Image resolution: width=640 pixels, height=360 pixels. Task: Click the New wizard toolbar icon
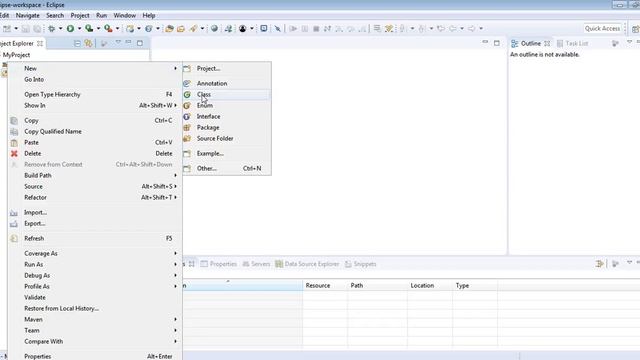point(7,29)
